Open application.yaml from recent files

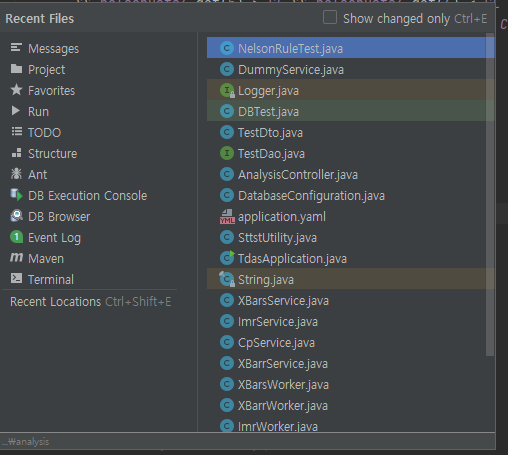tap(346, 217)
